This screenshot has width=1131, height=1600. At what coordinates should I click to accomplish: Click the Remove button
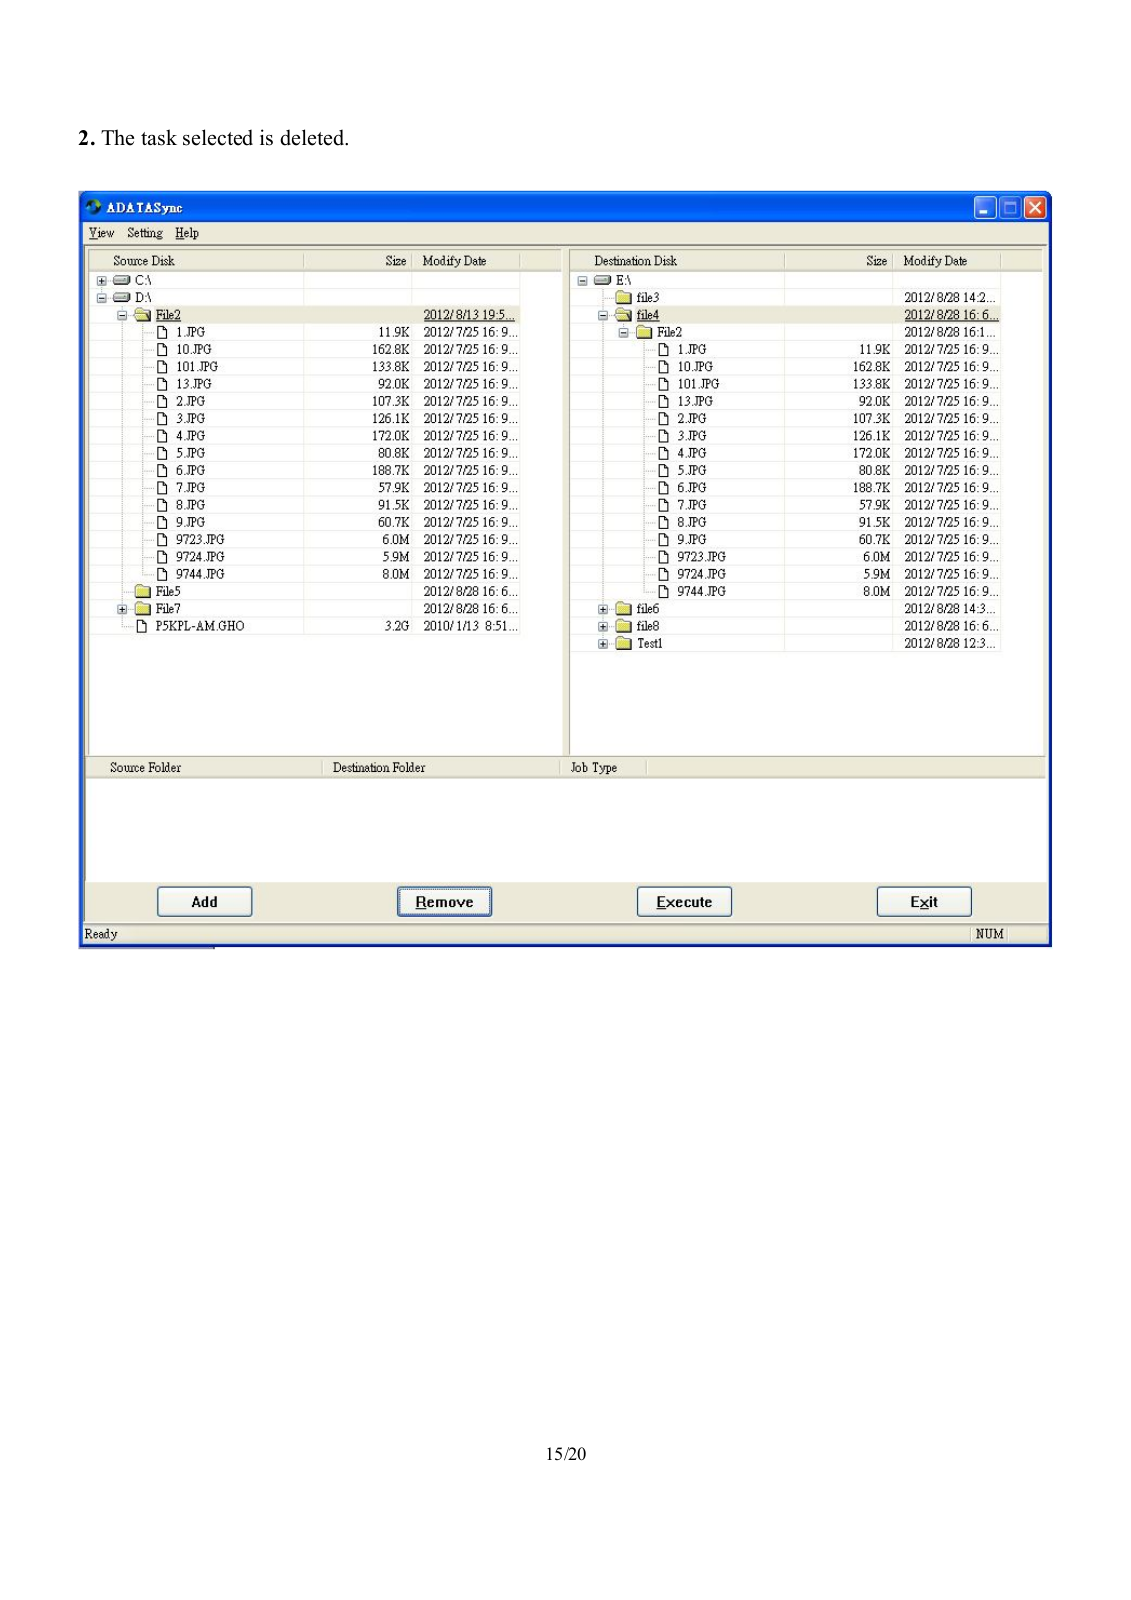(444, 902)
